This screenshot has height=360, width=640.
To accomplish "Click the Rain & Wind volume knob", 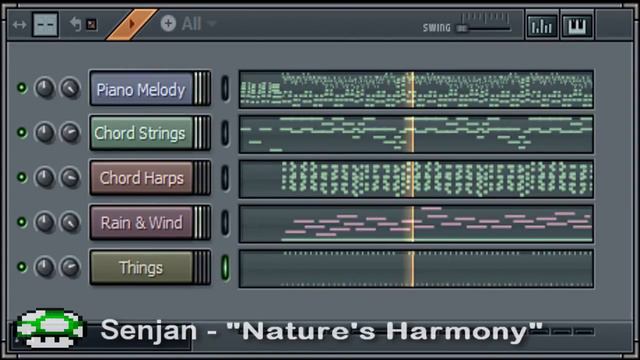I will (70, 222).
